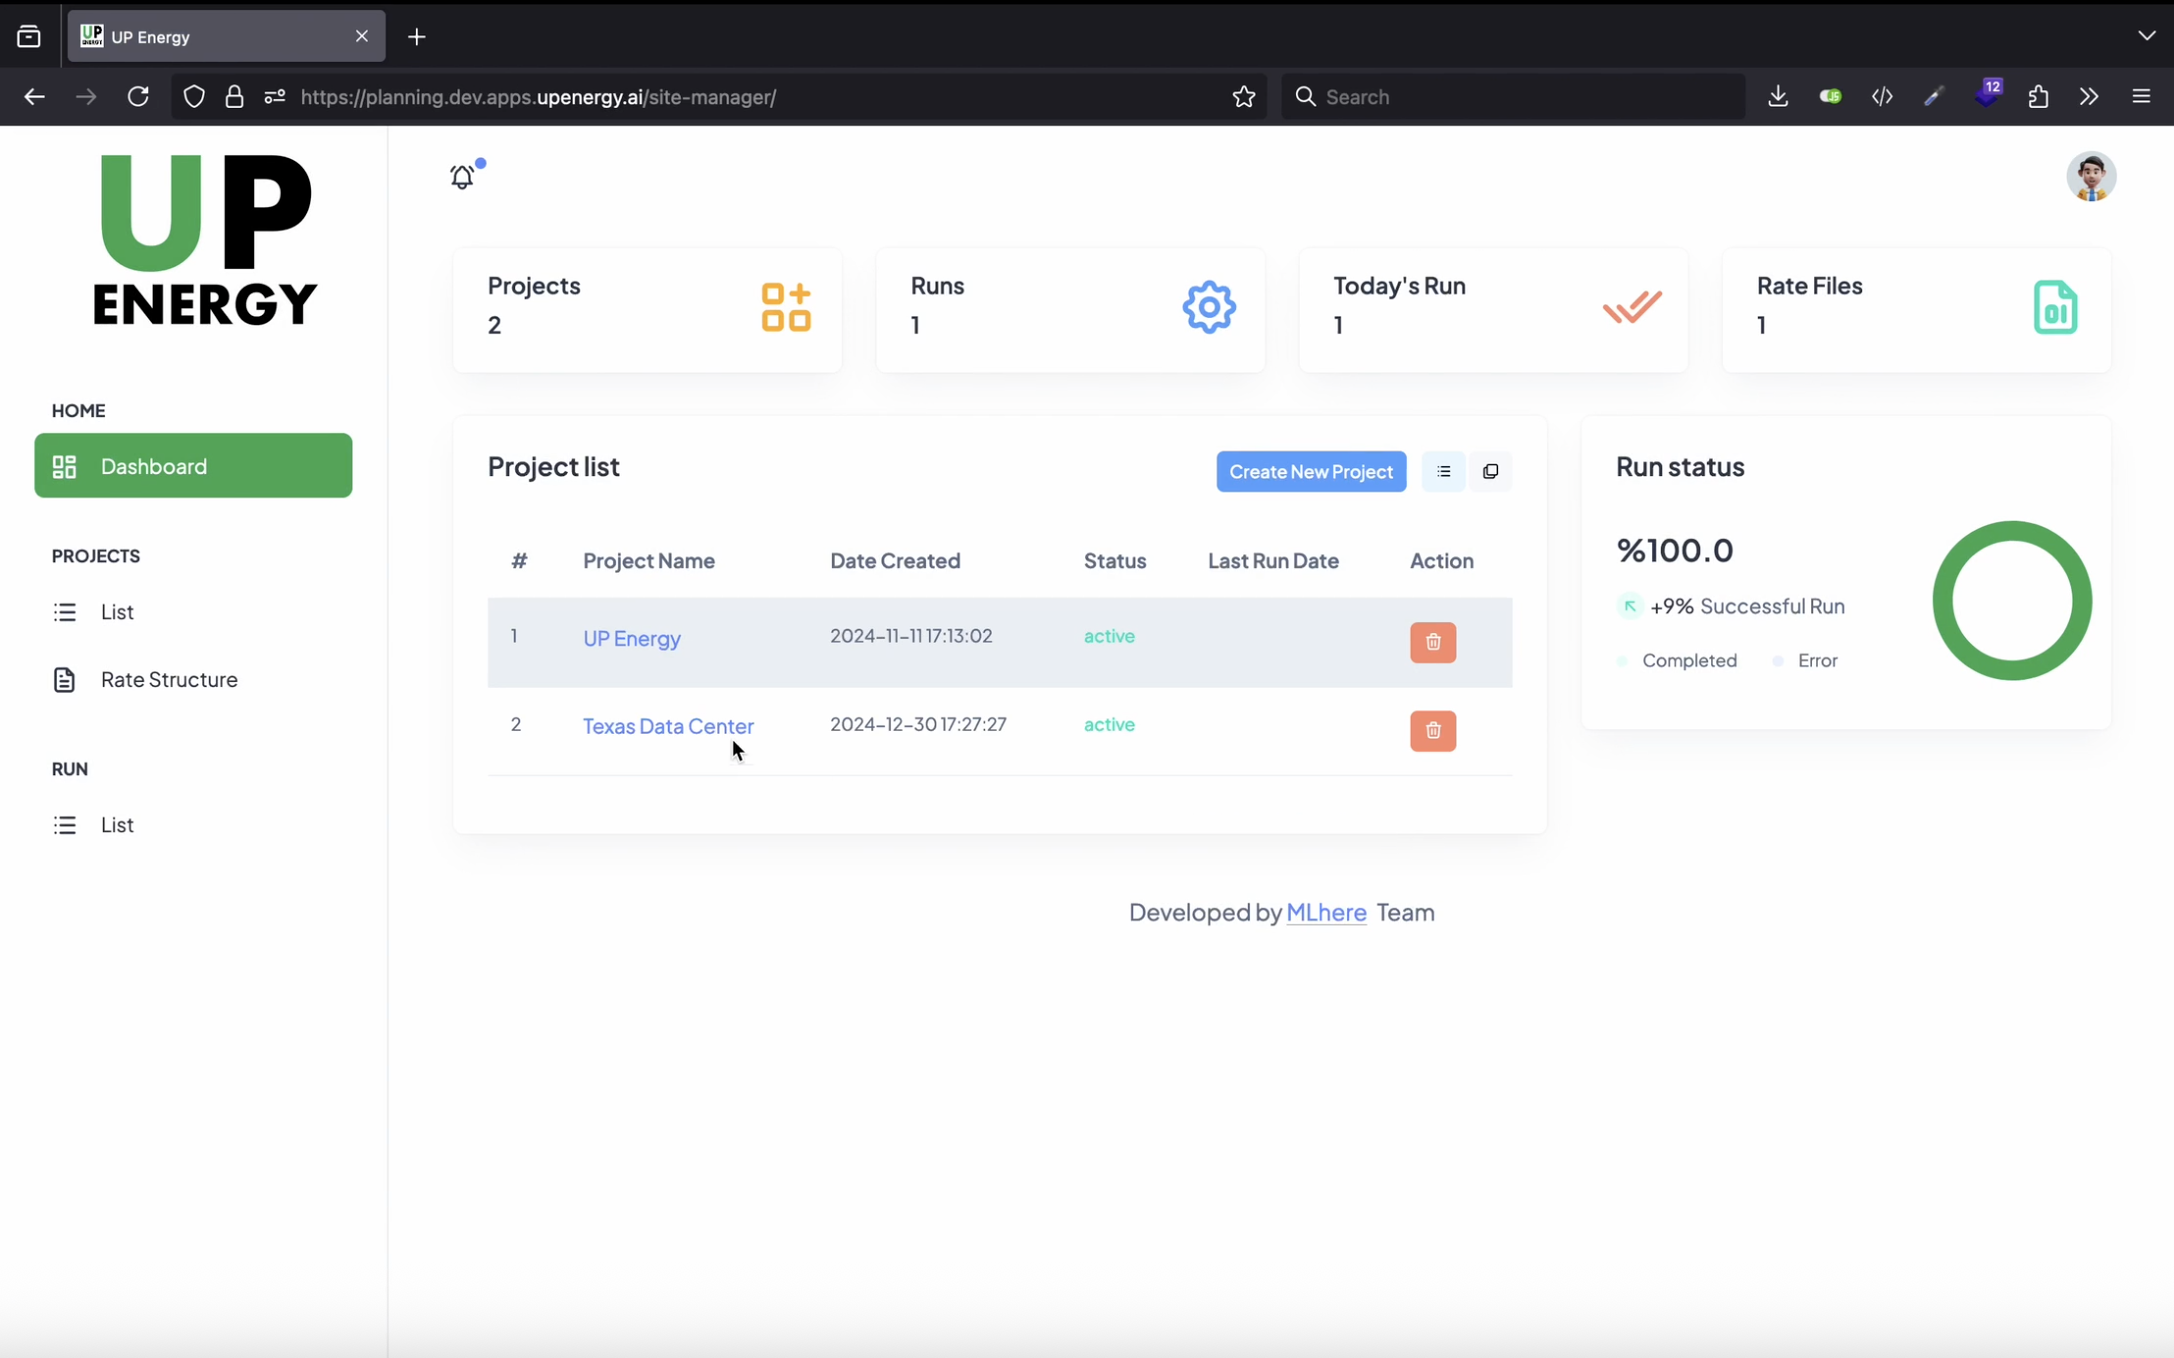Click the copy icon beside list view
The image size is (2174, 1358).
pyautogui.click(x=1490, y=471)
